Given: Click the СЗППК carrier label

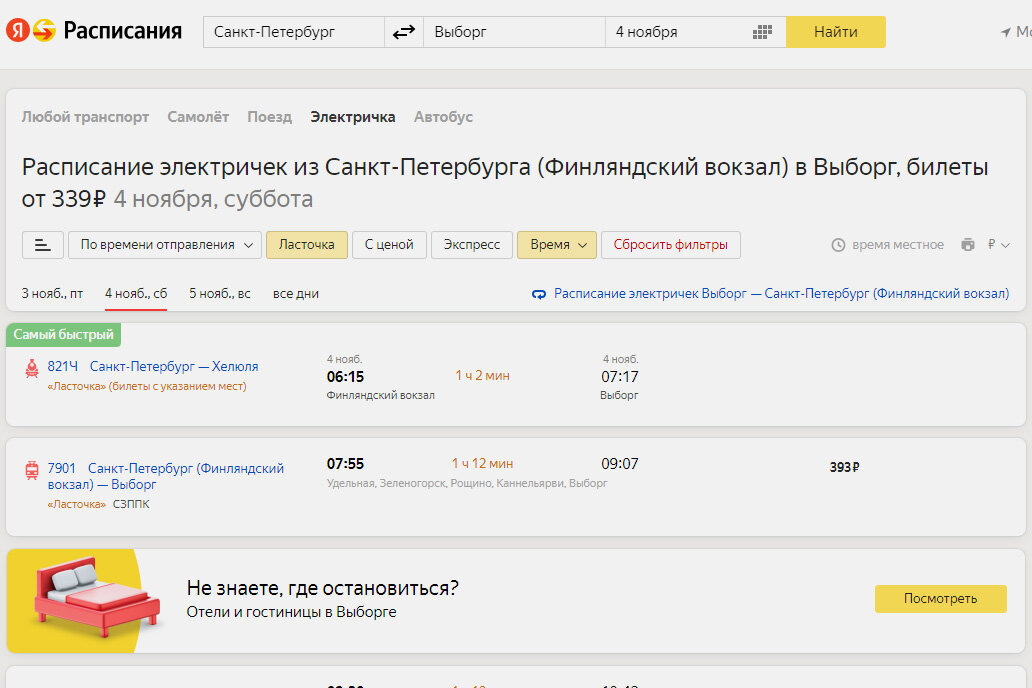Looking at the screenshot, I should click(131, 504).
